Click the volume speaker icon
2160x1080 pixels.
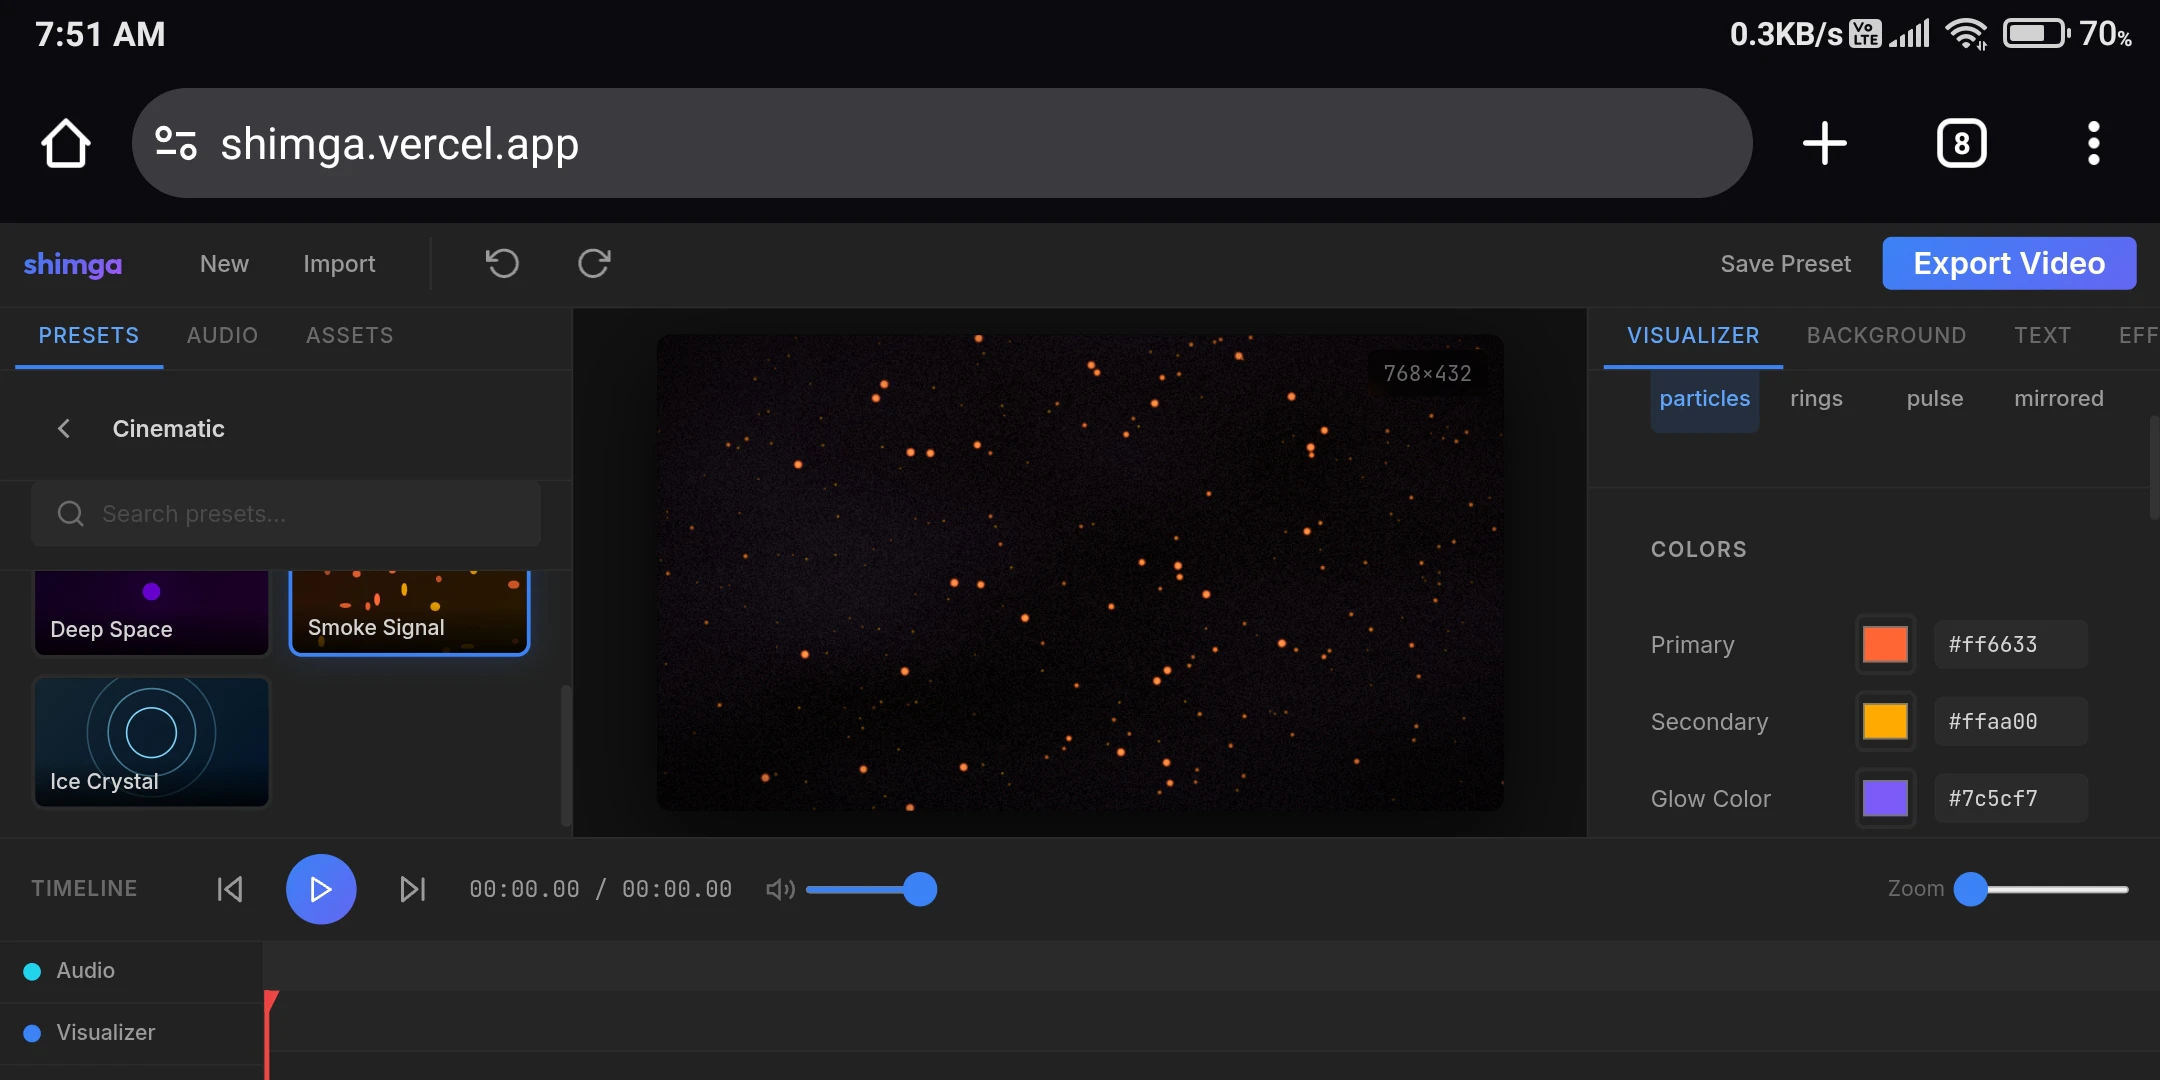779,888
